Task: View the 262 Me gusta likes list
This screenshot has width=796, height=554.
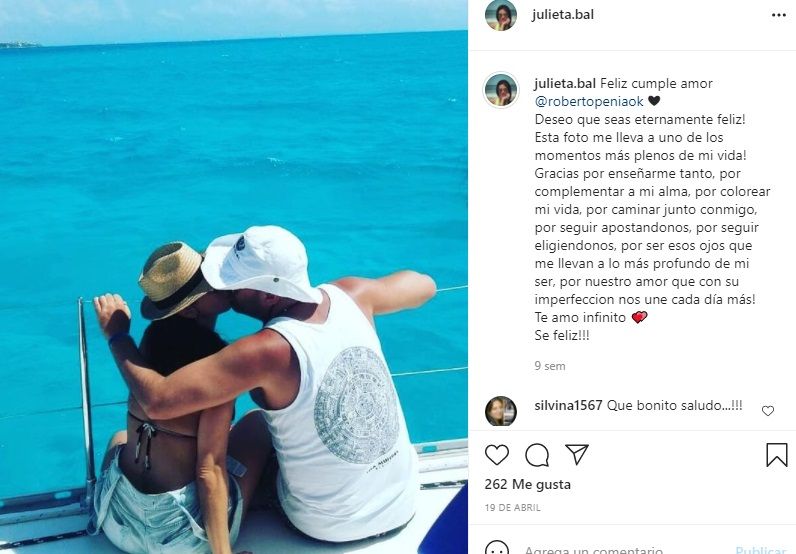Action: (x=527, y=484)
